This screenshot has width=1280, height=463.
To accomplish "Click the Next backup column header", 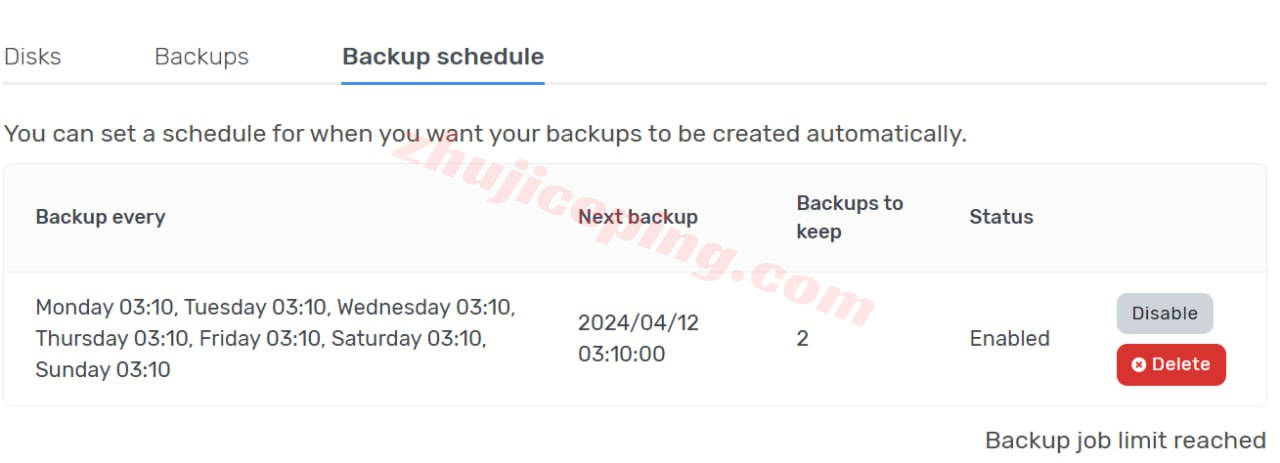I will [638, 217].
